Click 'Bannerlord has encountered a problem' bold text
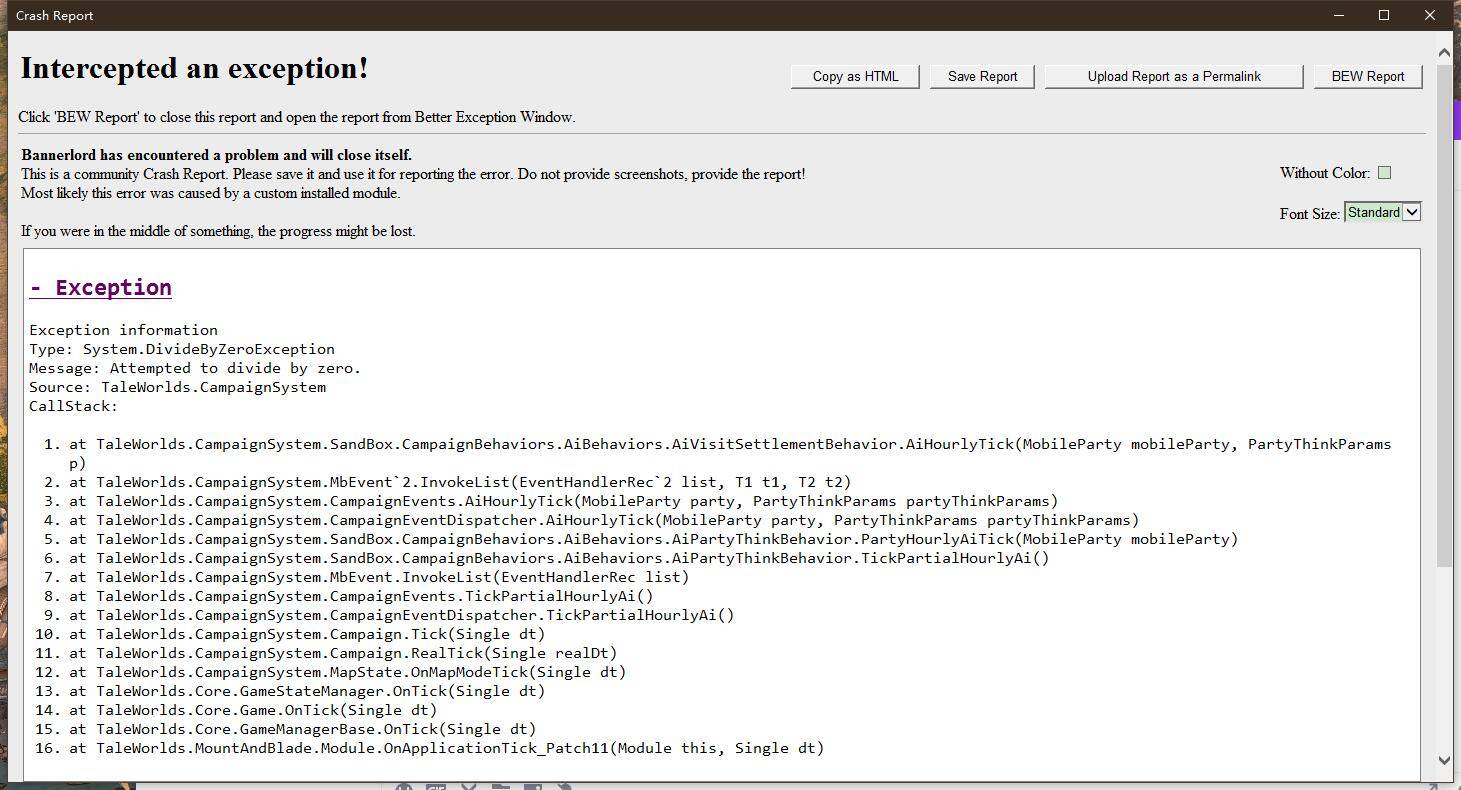The height and width of the screenshot is (790, 1461). pos(216,155)
